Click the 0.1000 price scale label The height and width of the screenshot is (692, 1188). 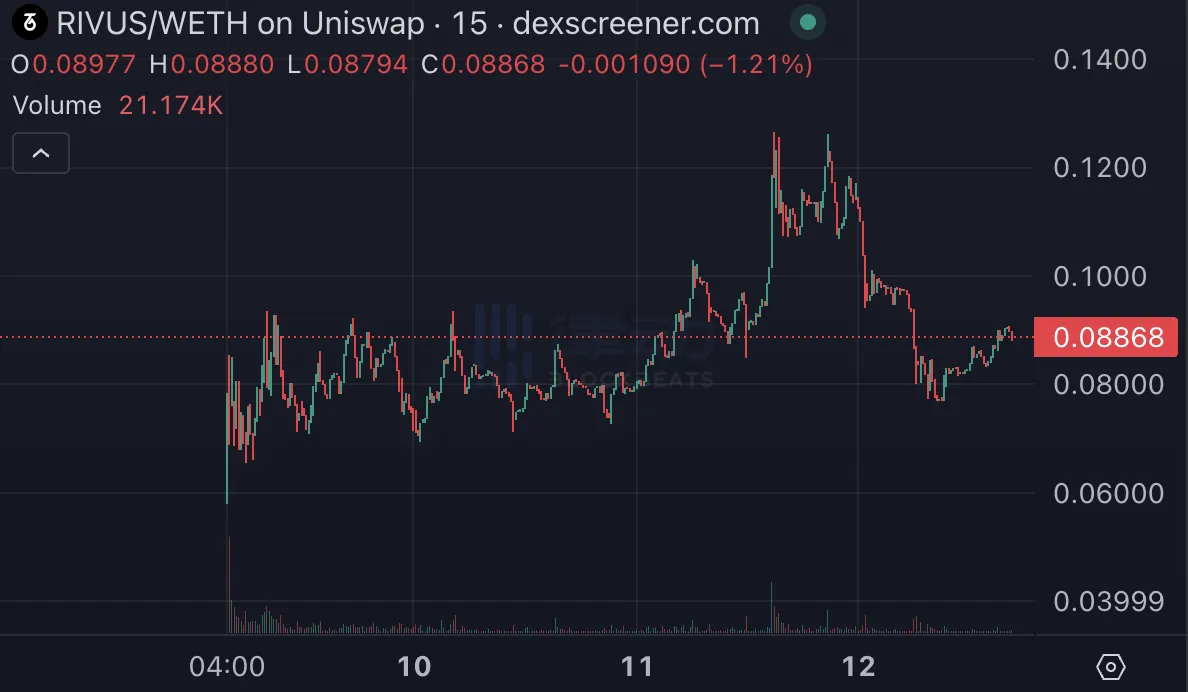click(1100, 276)
